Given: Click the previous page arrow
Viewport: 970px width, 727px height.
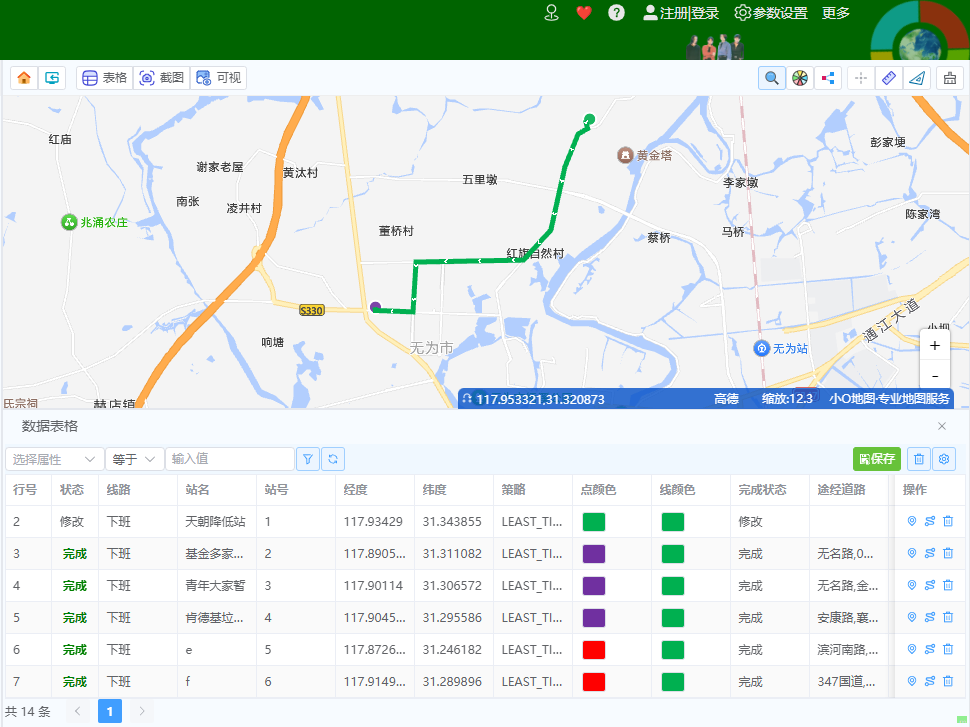Looking at the screenshot, I should point(77,711).
